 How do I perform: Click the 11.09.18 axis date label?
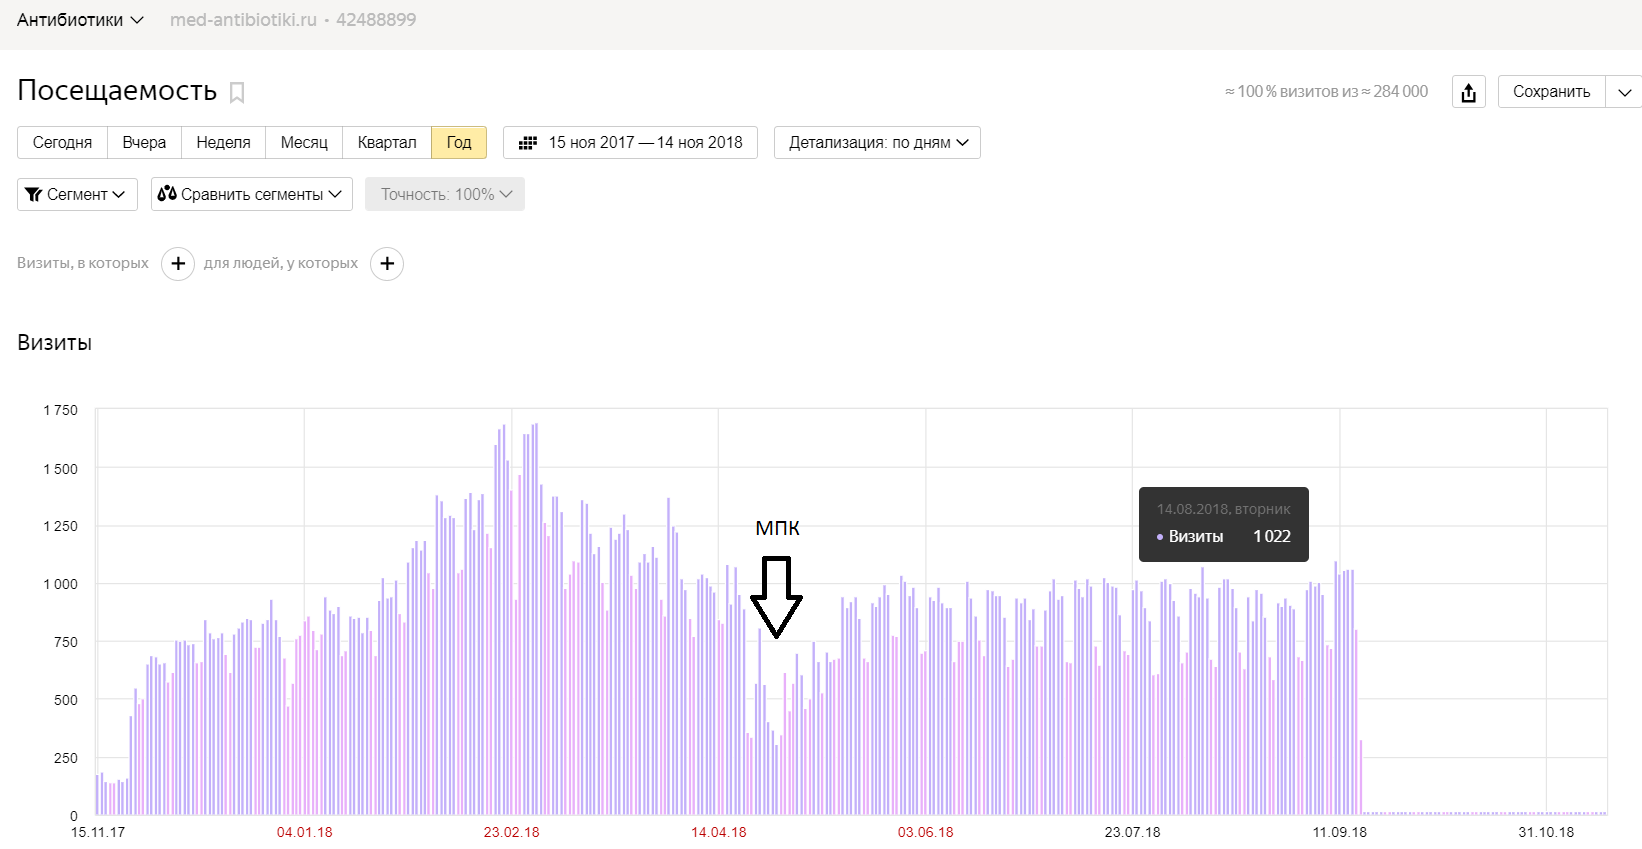[1339, 832]
